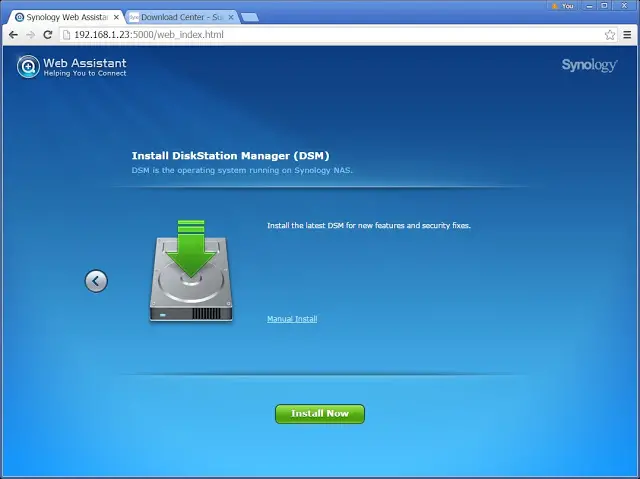Click the Helping You to Connect tagline

84,73
